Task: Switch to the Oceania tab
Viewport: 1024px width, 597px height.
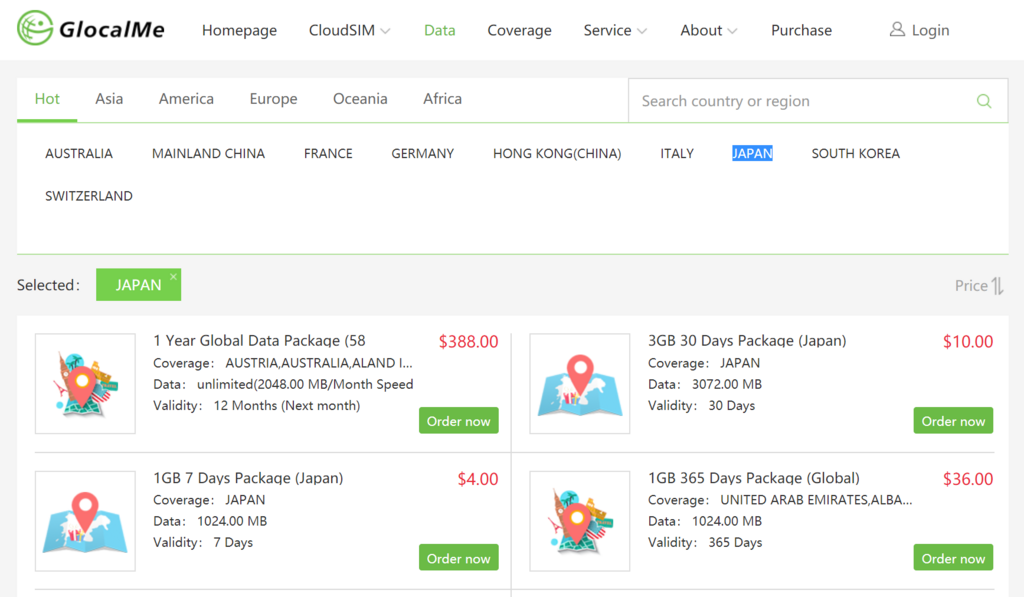Action: [x=360, y=99]
